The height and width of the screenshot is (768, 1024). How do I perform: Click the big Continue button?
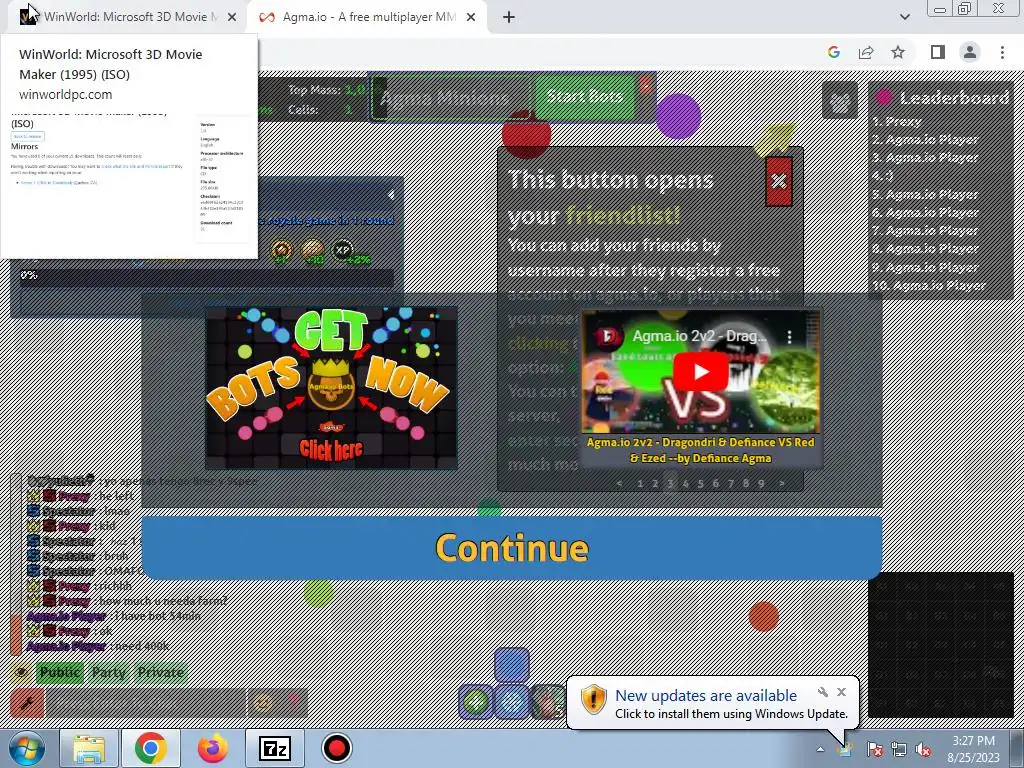click(x=511, y=547)
